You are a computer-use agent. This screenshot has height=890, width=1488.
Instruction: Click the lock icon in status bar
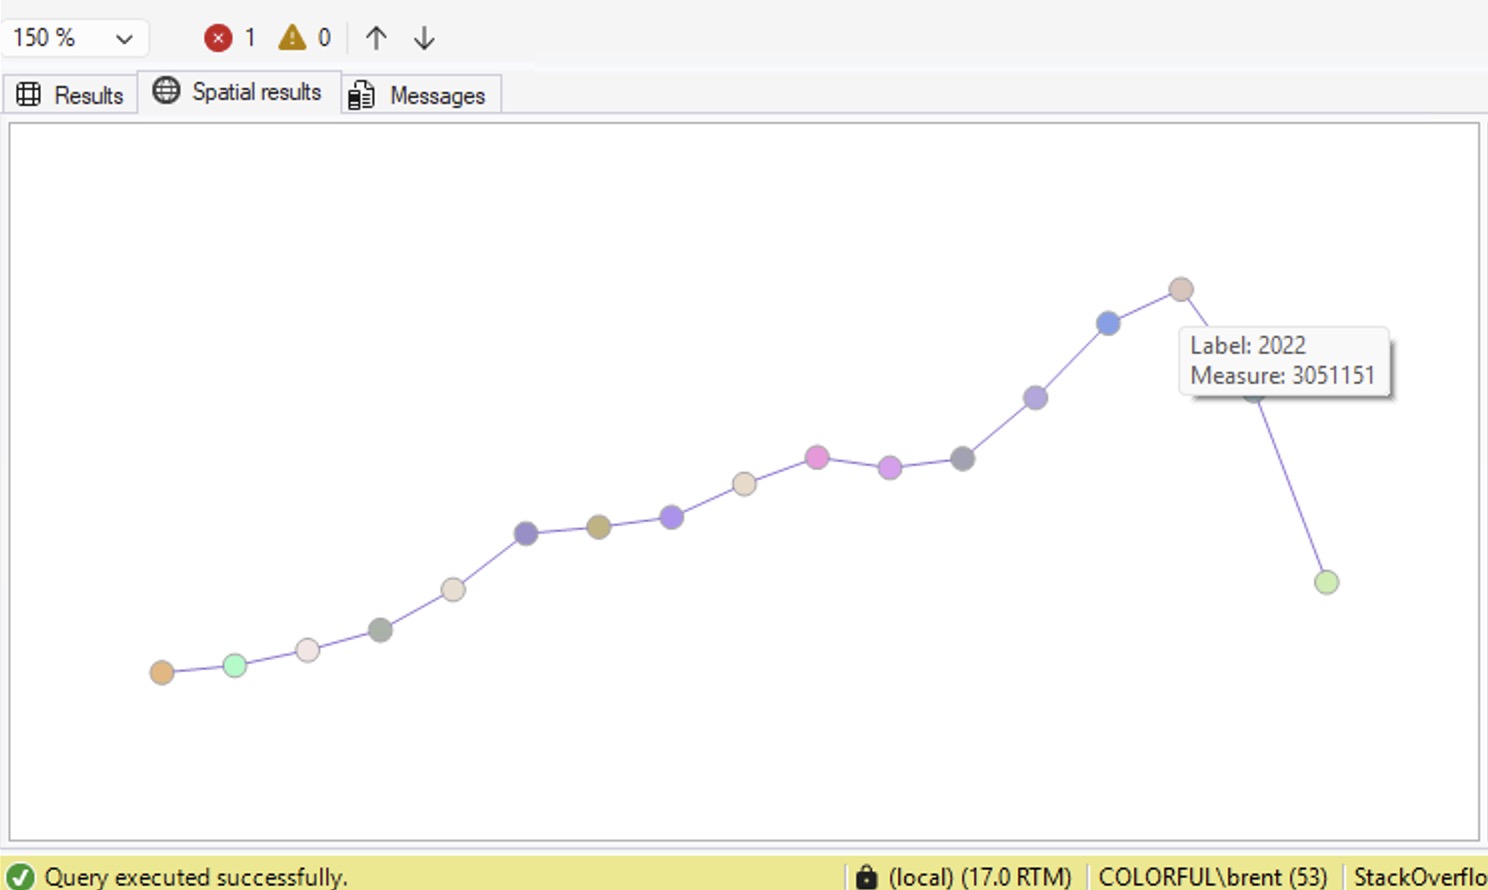[866, 877]
